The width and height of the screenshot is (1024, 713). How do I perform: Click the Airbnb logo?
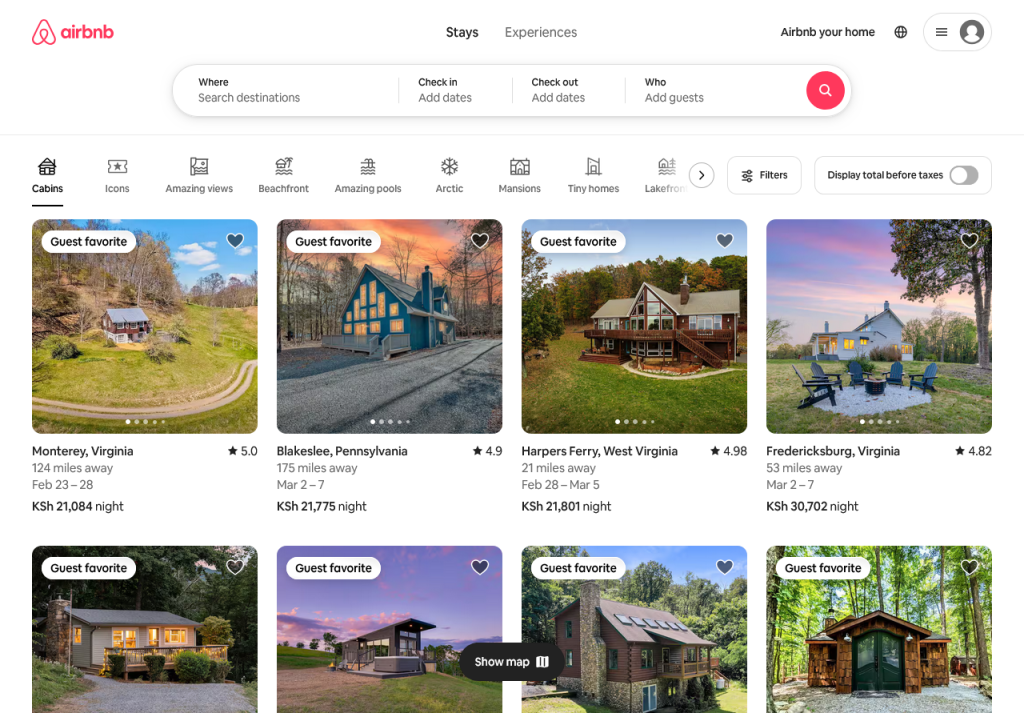(x=72, y=31)
